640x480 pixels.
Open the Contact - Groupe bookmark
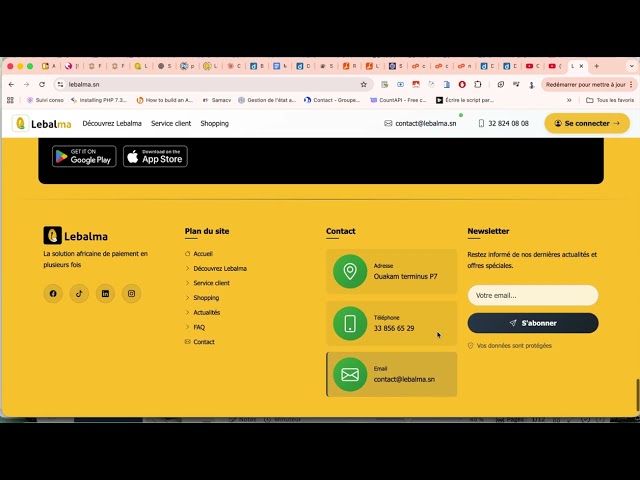point(332,100)
